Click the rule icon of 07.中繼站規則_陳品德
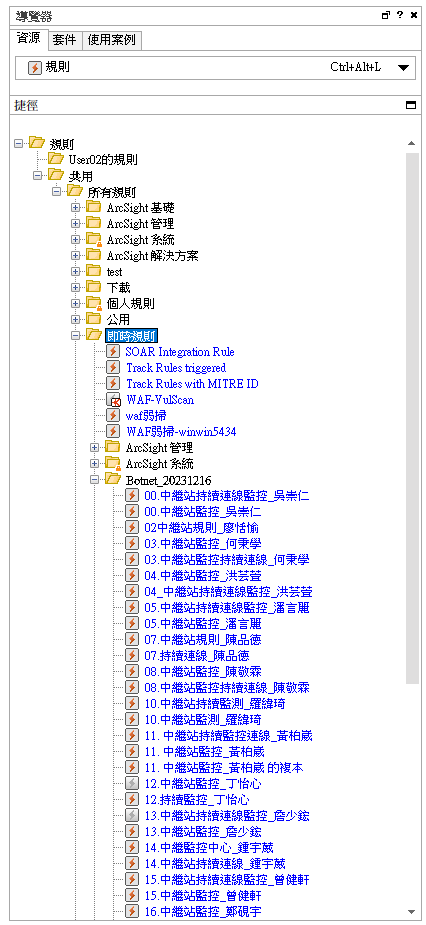This screenshot has height=925, width=426. tap(132, 639)
